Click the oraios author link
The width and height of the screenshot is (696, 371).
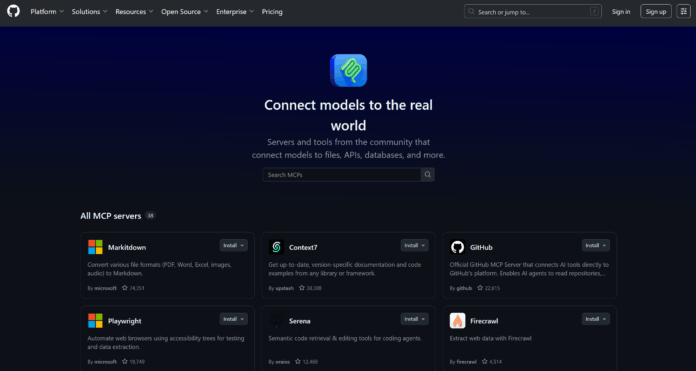pos(282,362)
